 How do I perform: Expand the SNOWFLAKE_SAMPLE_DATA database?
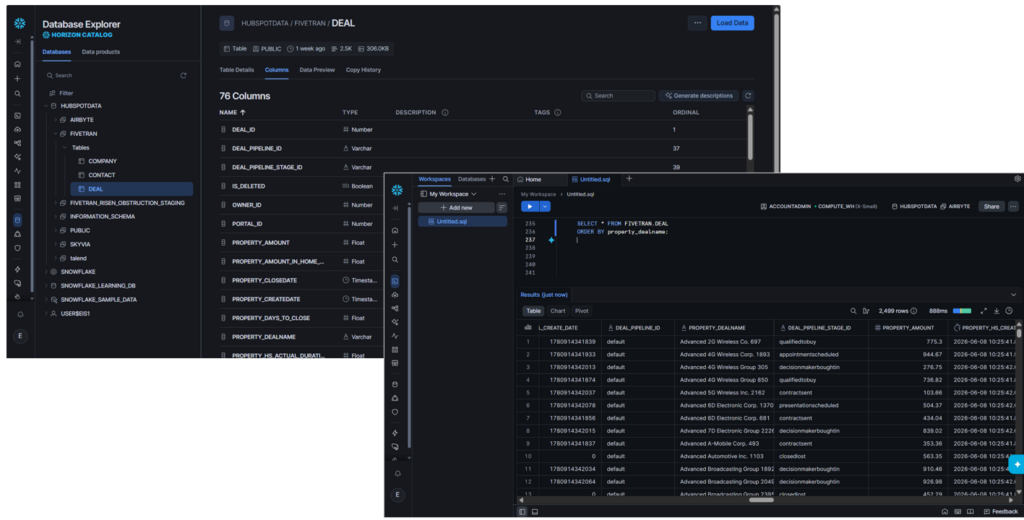(46, 300)
